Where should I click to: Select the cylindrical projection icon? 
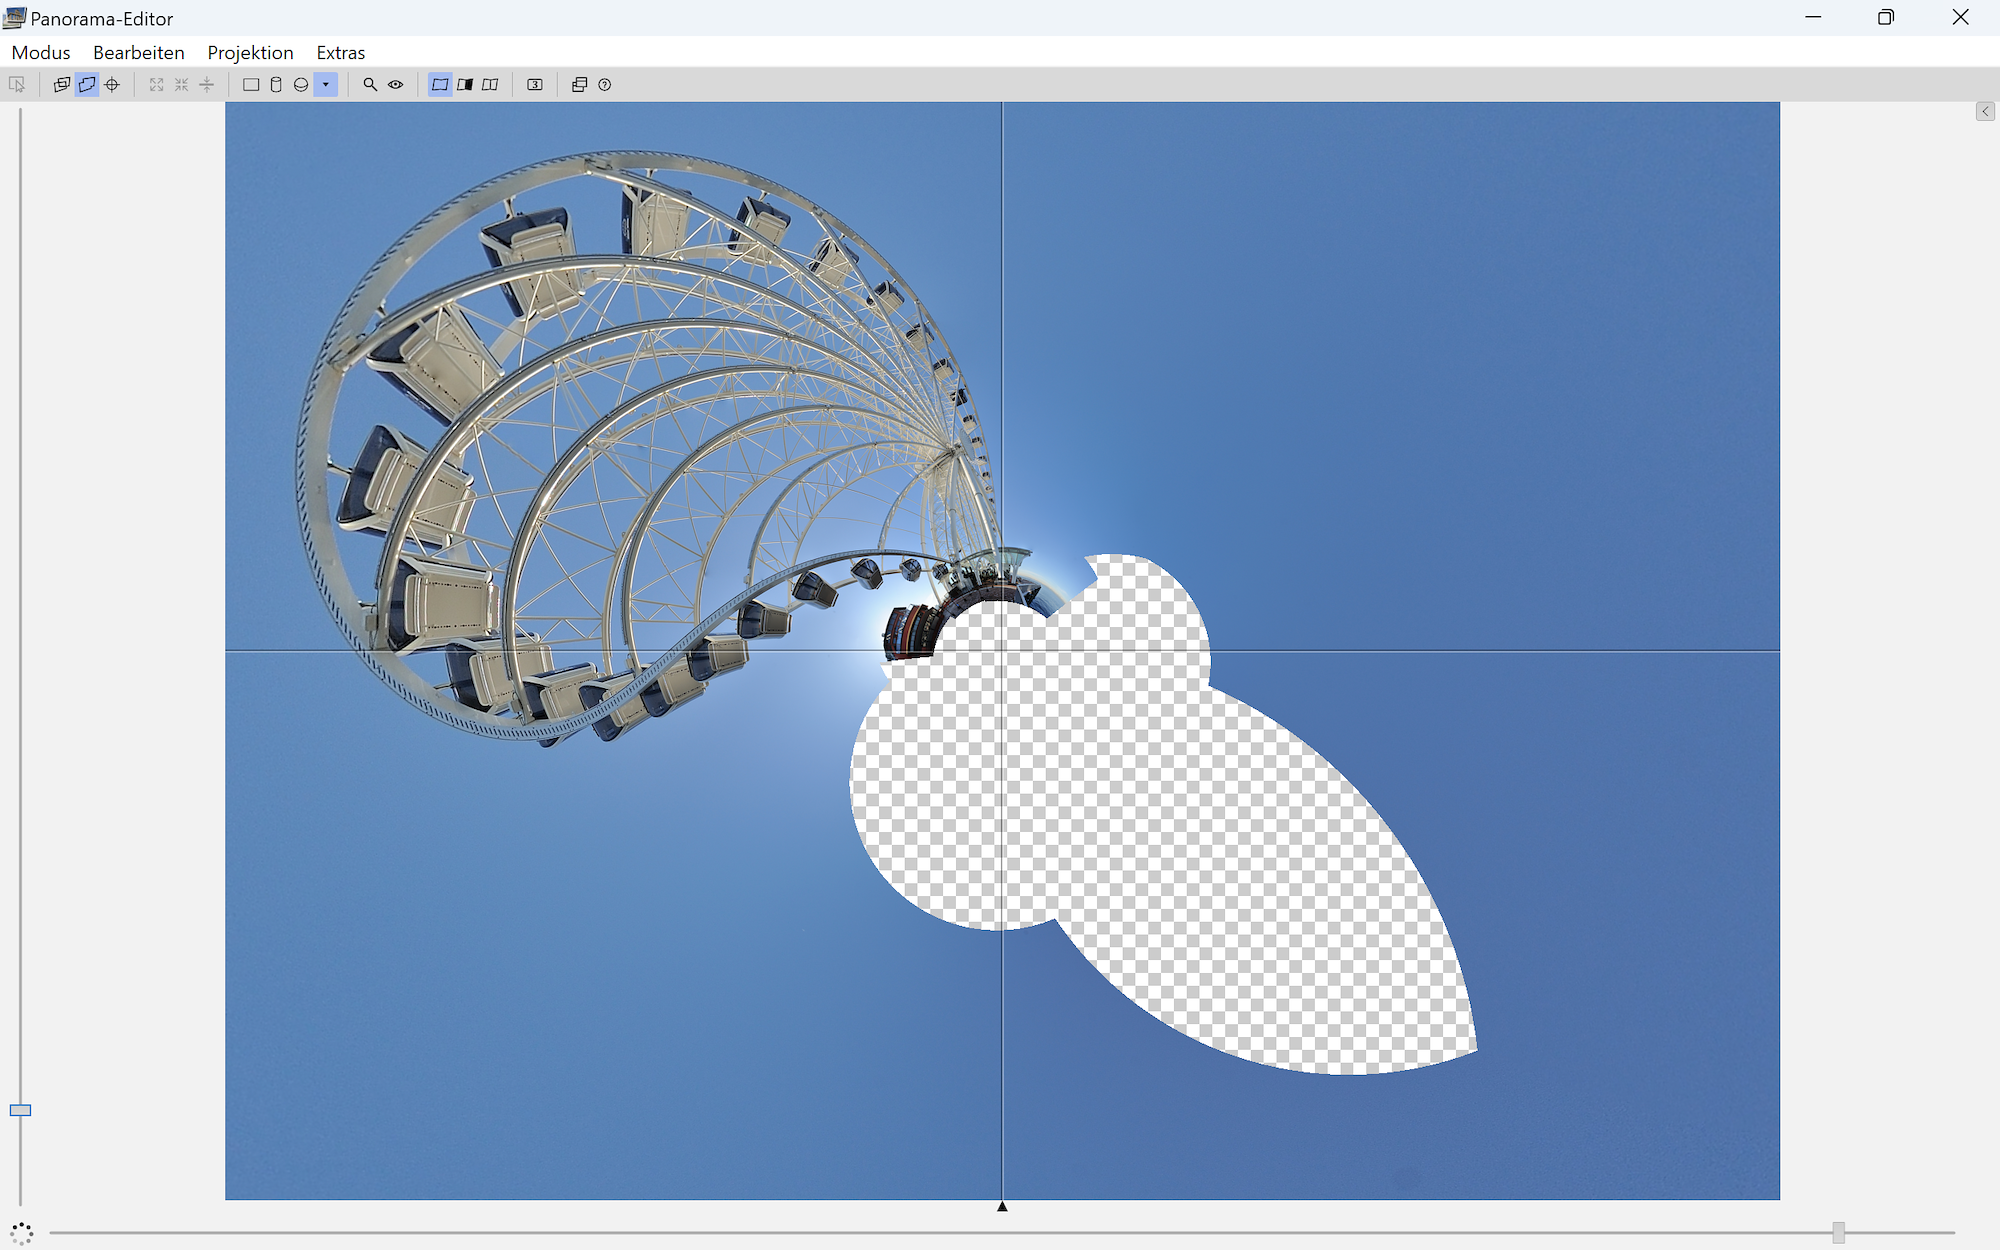click(276, 85)
